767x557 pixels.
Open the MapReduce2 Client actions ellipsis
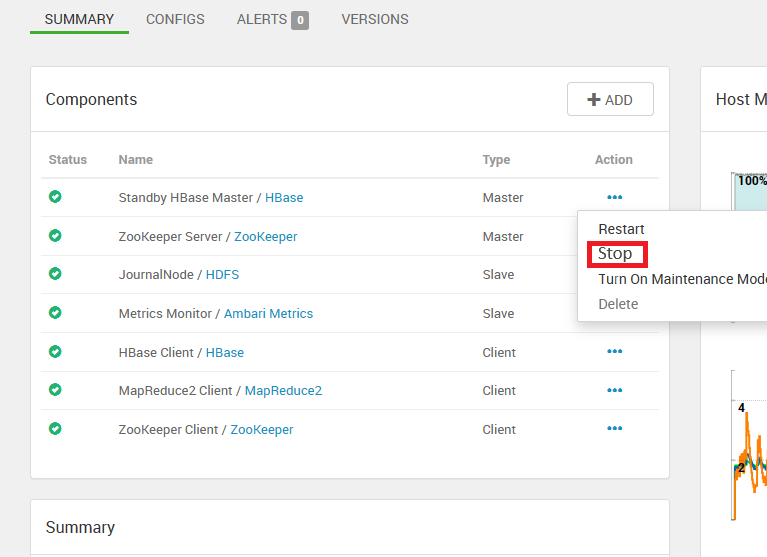coord(614,390)
